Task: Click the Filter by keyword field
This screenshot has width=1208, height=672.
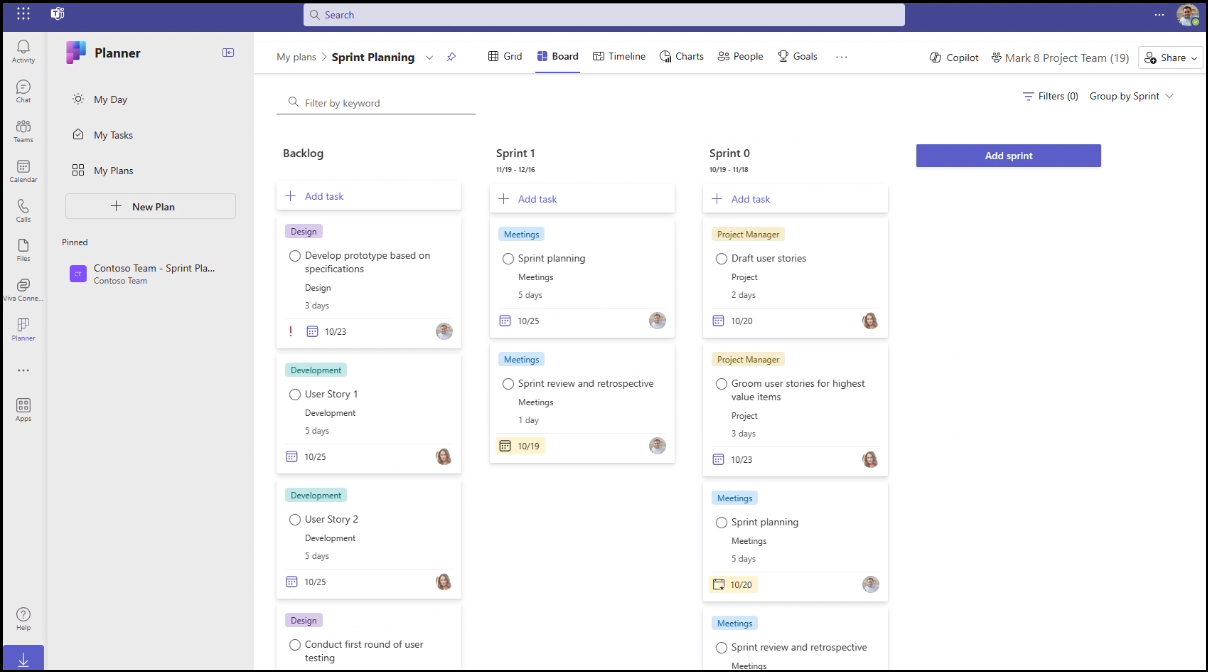Action: tap(380, 103)
